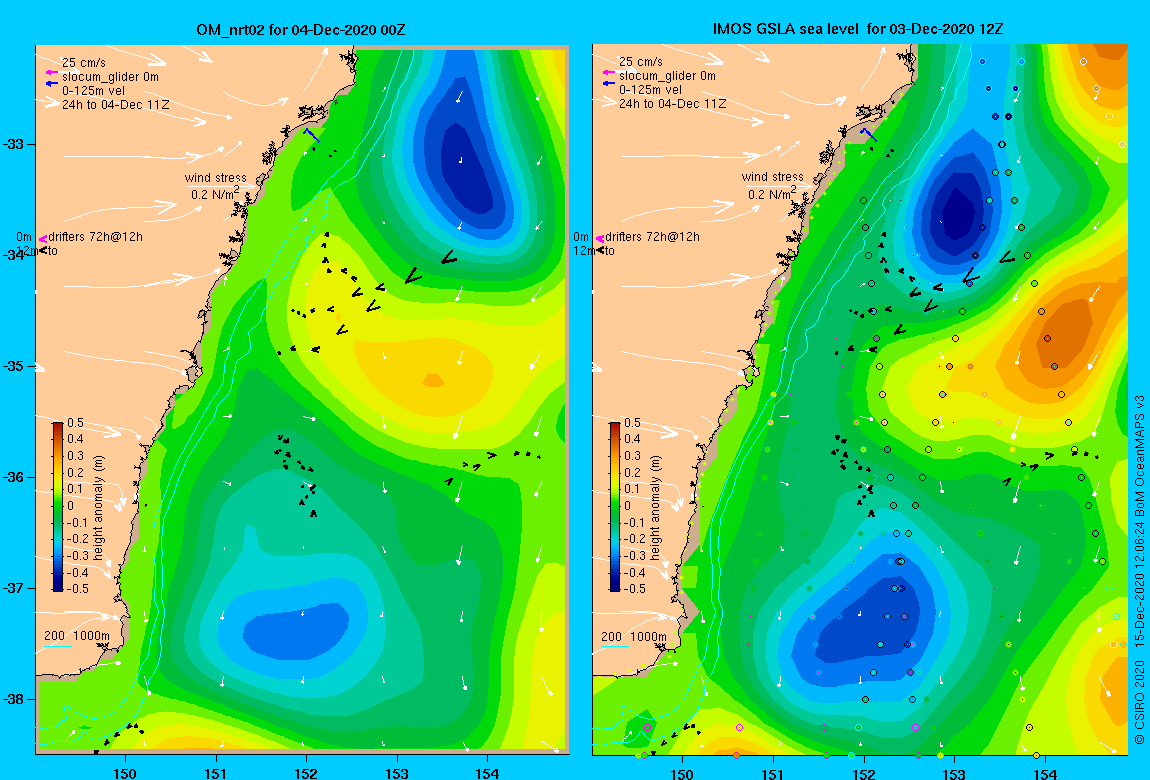The image size is (1150, 780).
Task: Click vertical 'height anomaly (m)' label in left map
Action: pos(99,509)
